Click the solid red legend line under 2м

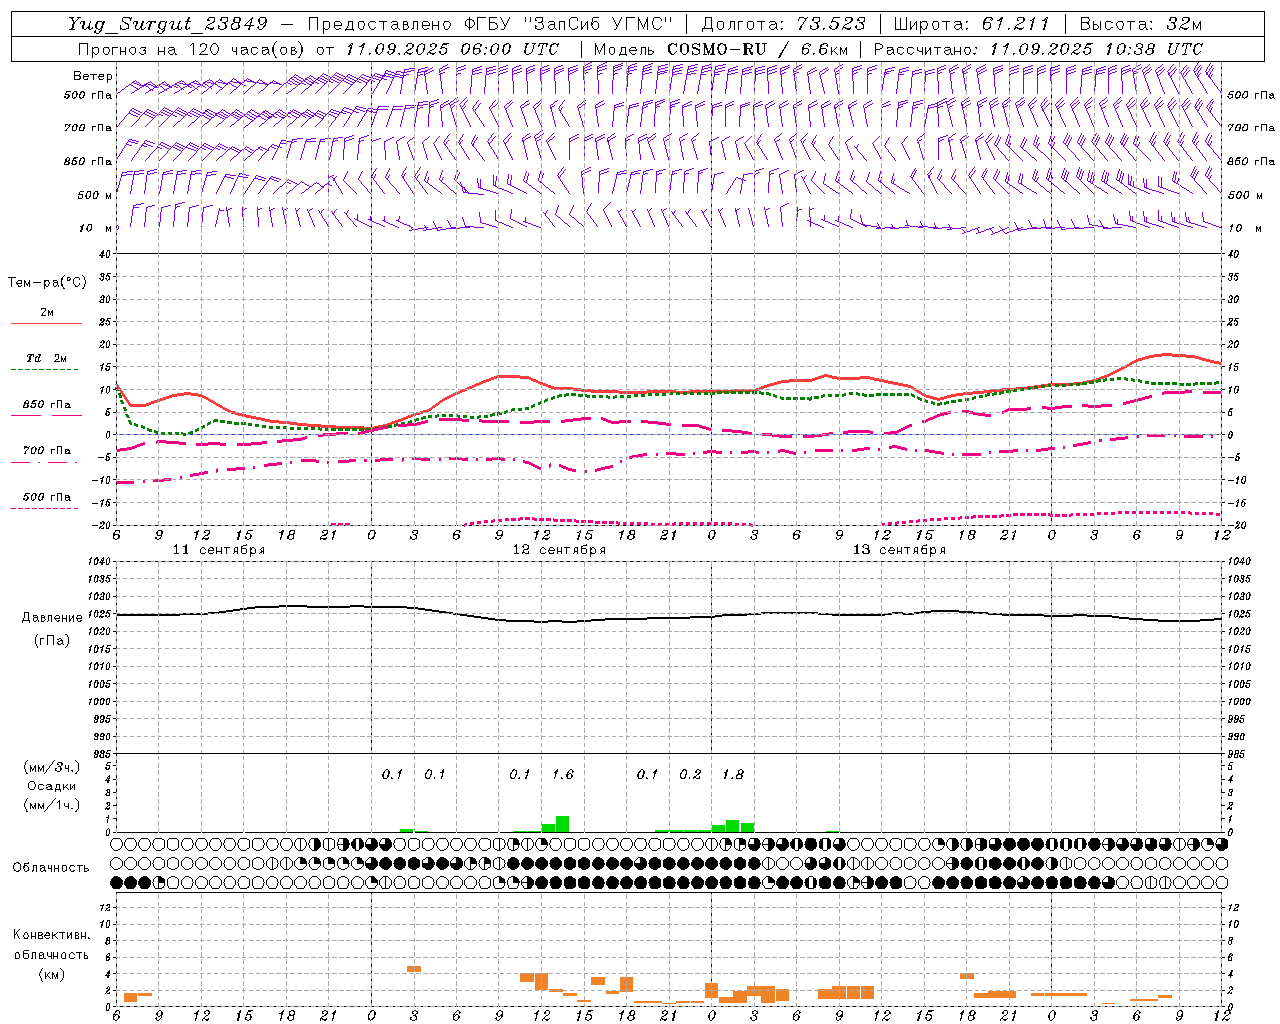tap(46, 324)
